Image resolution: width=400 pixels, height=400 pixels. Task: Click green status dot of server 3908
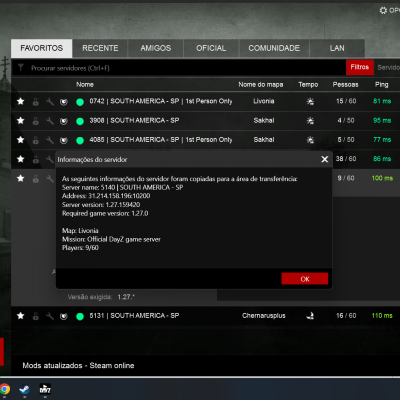(80, 121)
